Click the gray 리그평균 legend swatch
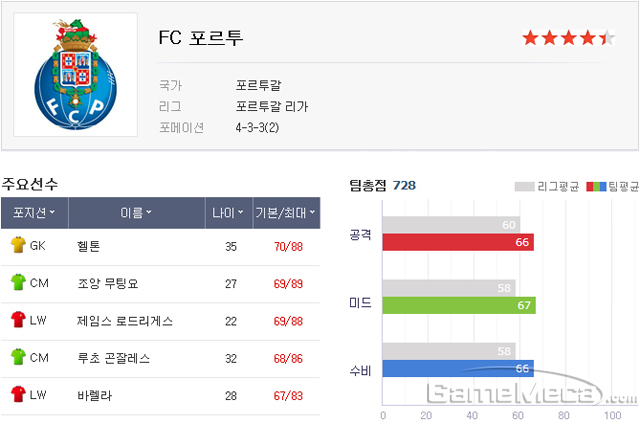 pyautogui.click(x=524, y=187)
